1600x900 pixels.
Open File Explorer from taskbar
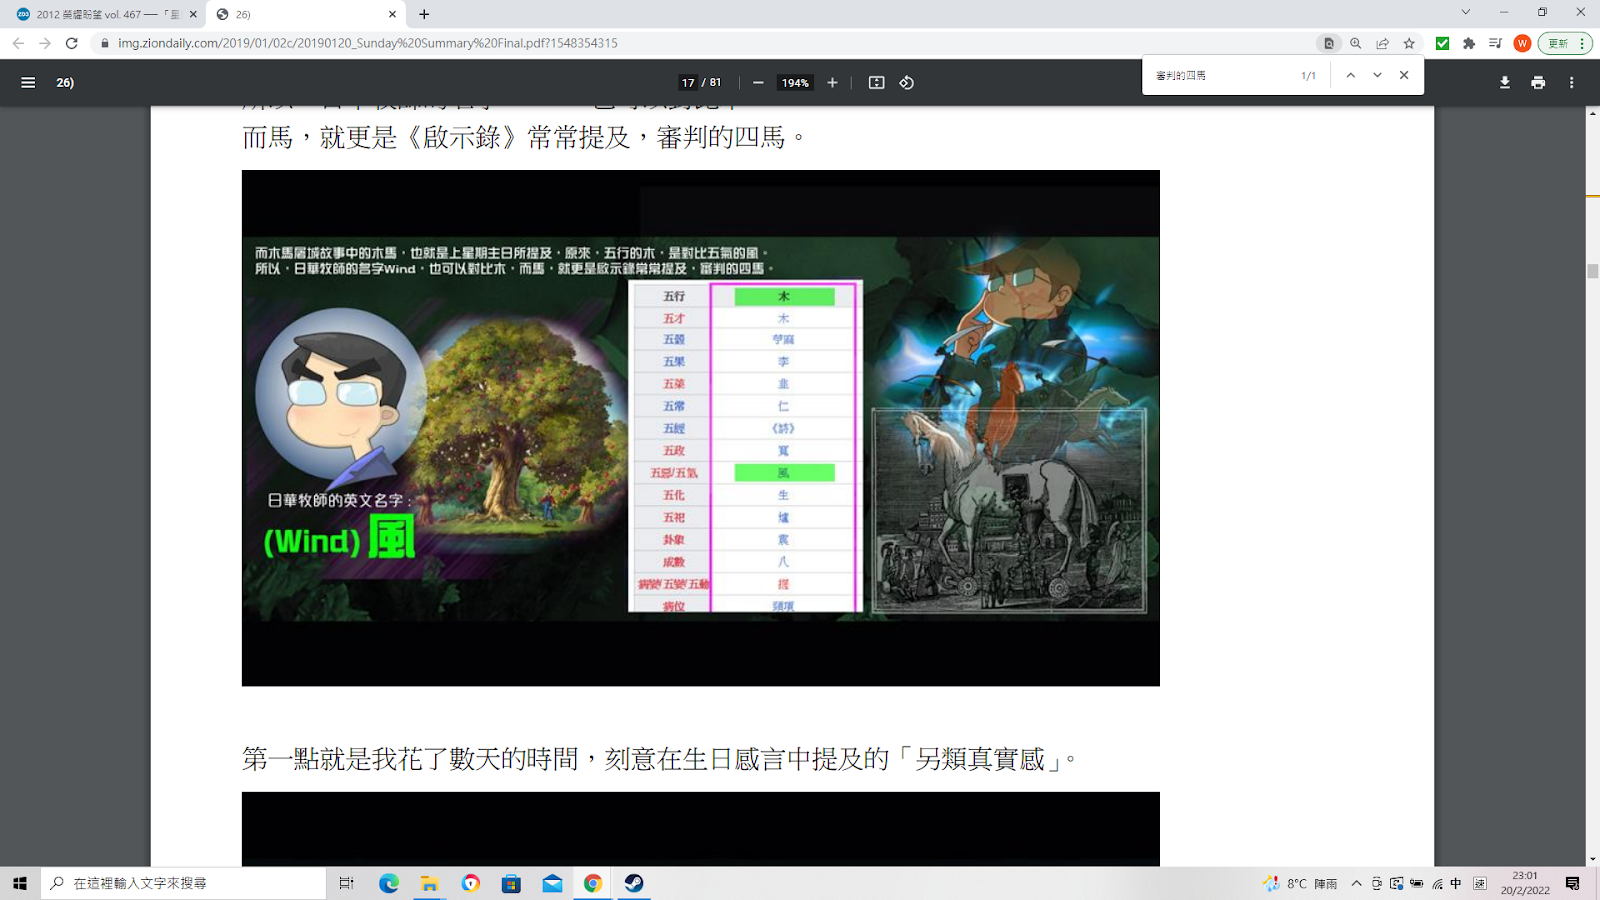tap(429, 883)
